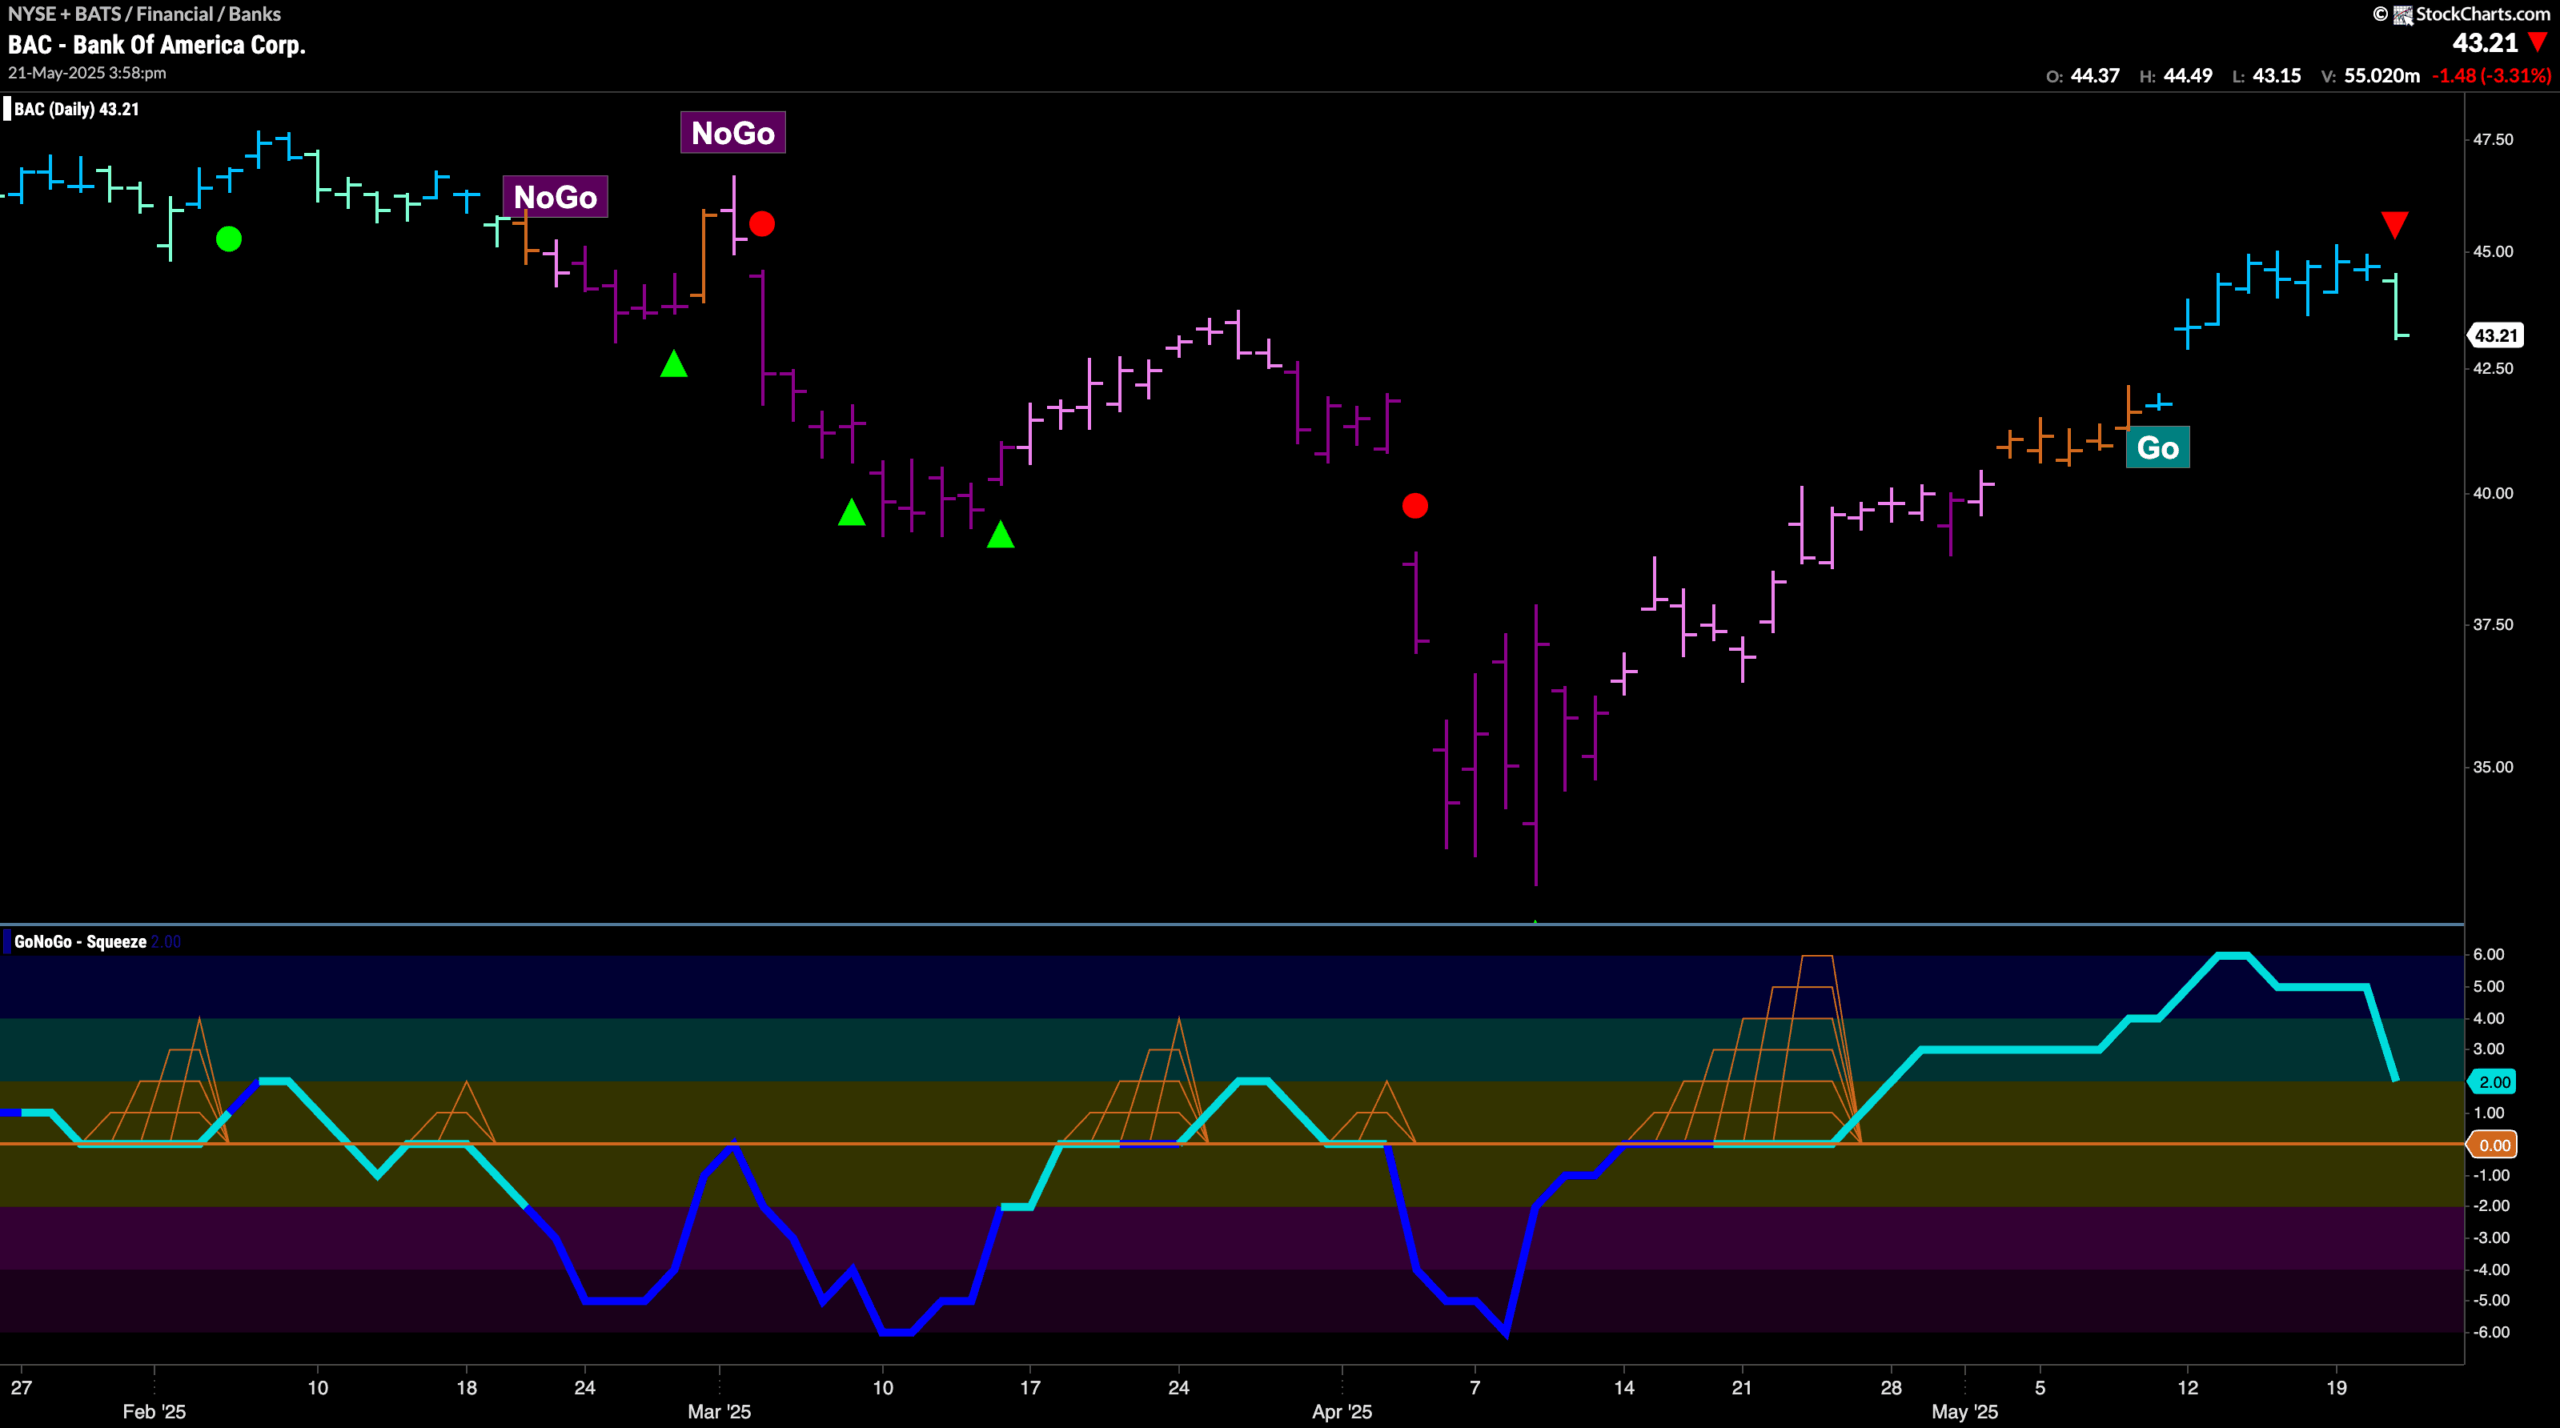Image resolution: width=2560 pixels, height=1428 pixels.
Task: Click the 19 date tick in May
Action: [x=2336, y=1388]
